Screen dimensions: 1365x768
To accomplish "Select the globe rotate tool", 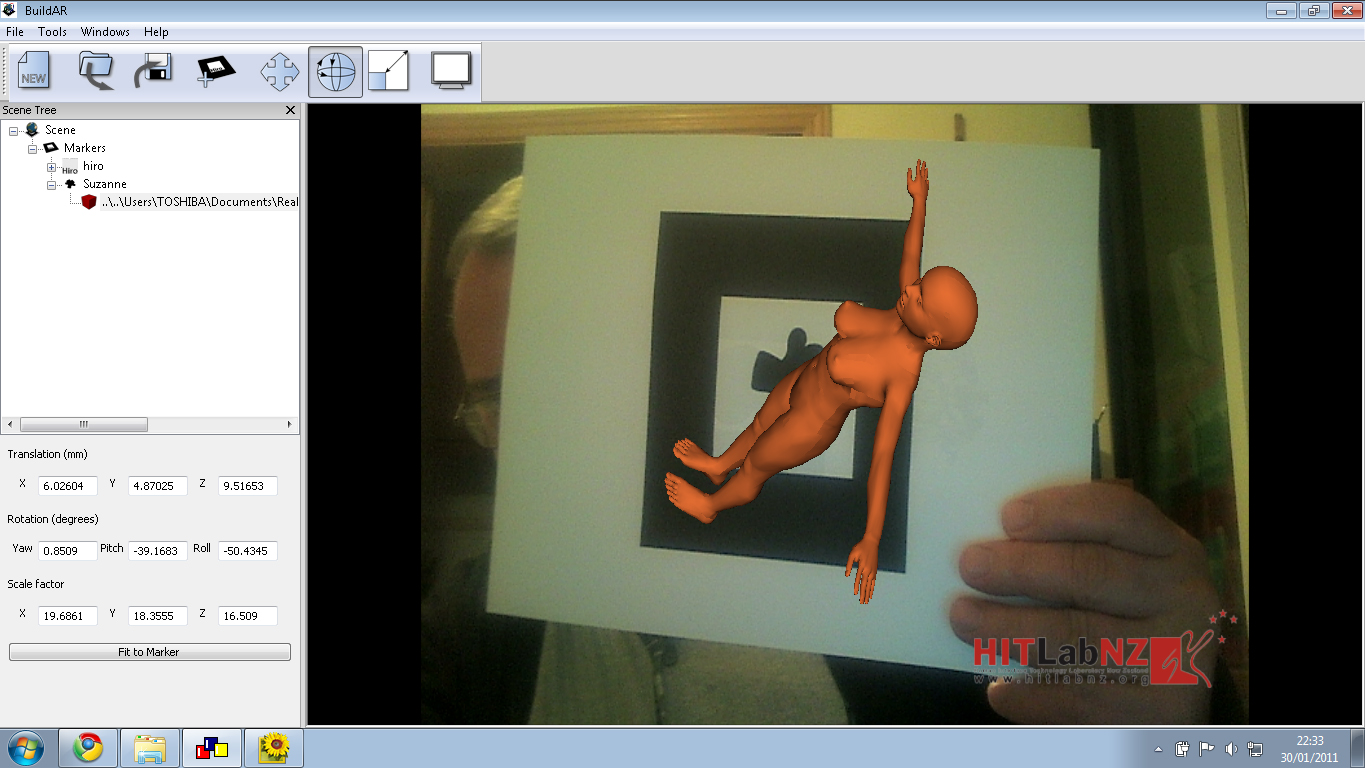I will coord(335,72).
